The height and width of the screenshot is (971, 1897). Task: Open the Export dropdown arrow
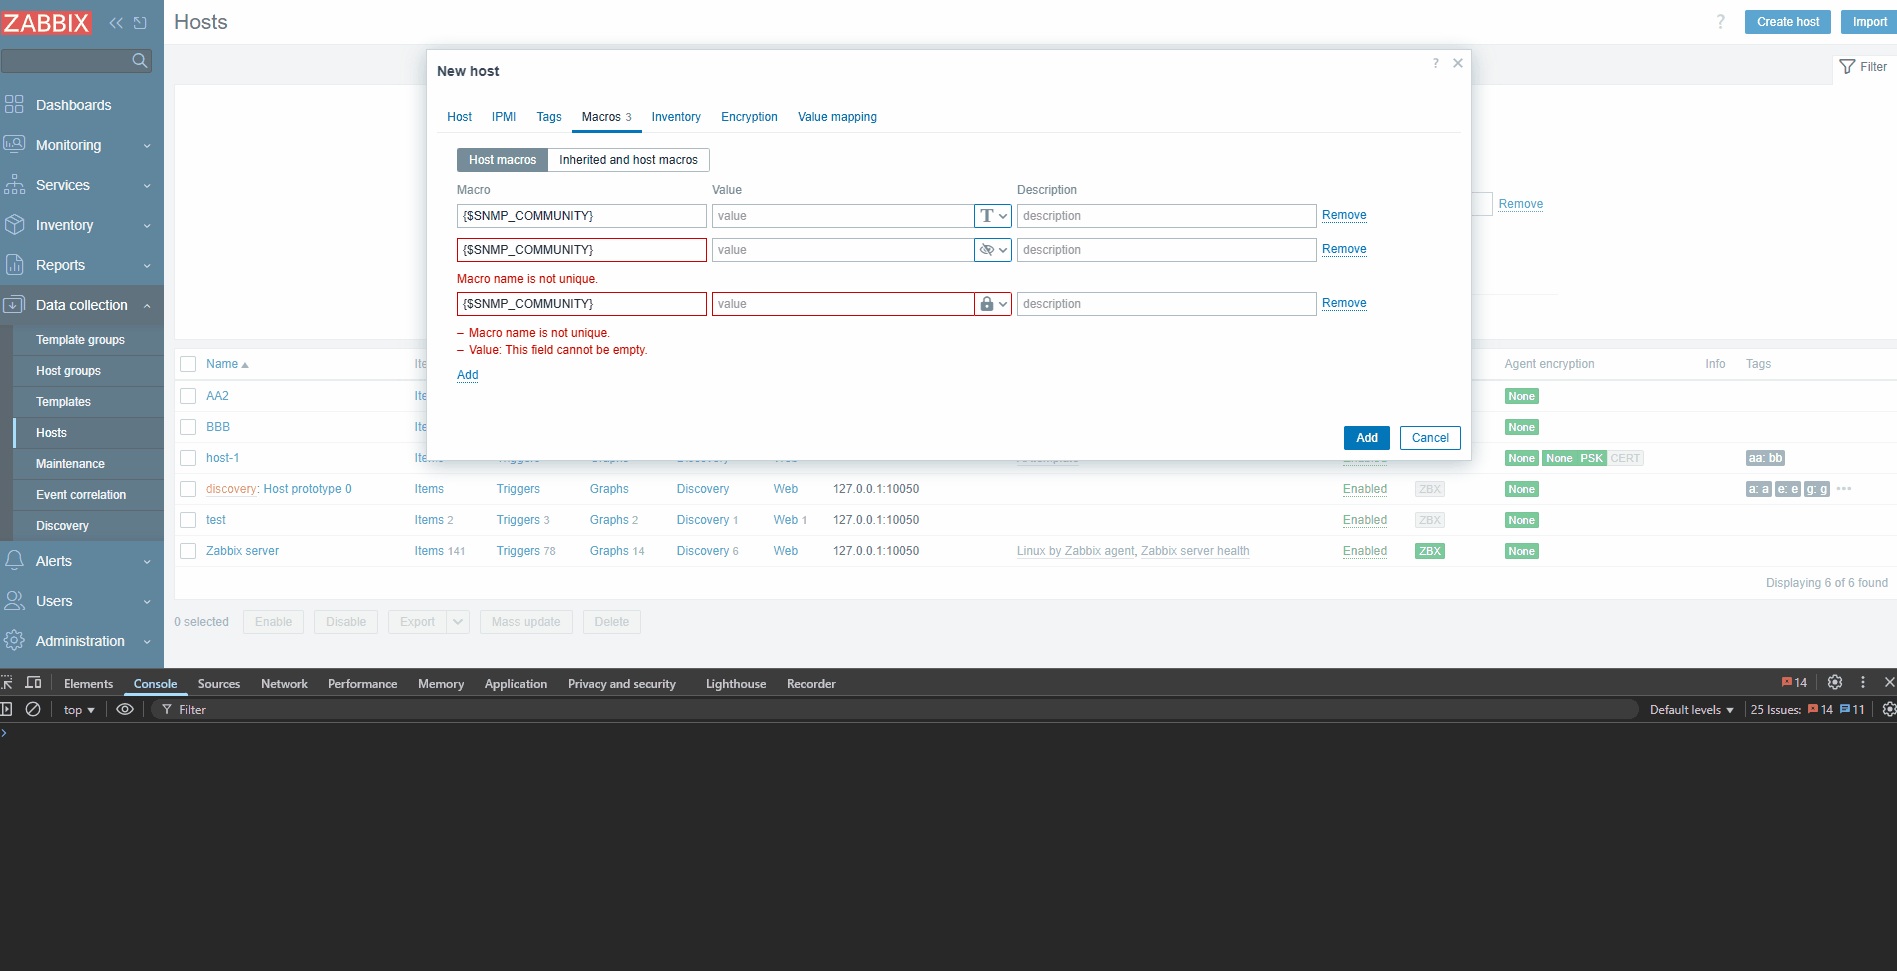458,622
